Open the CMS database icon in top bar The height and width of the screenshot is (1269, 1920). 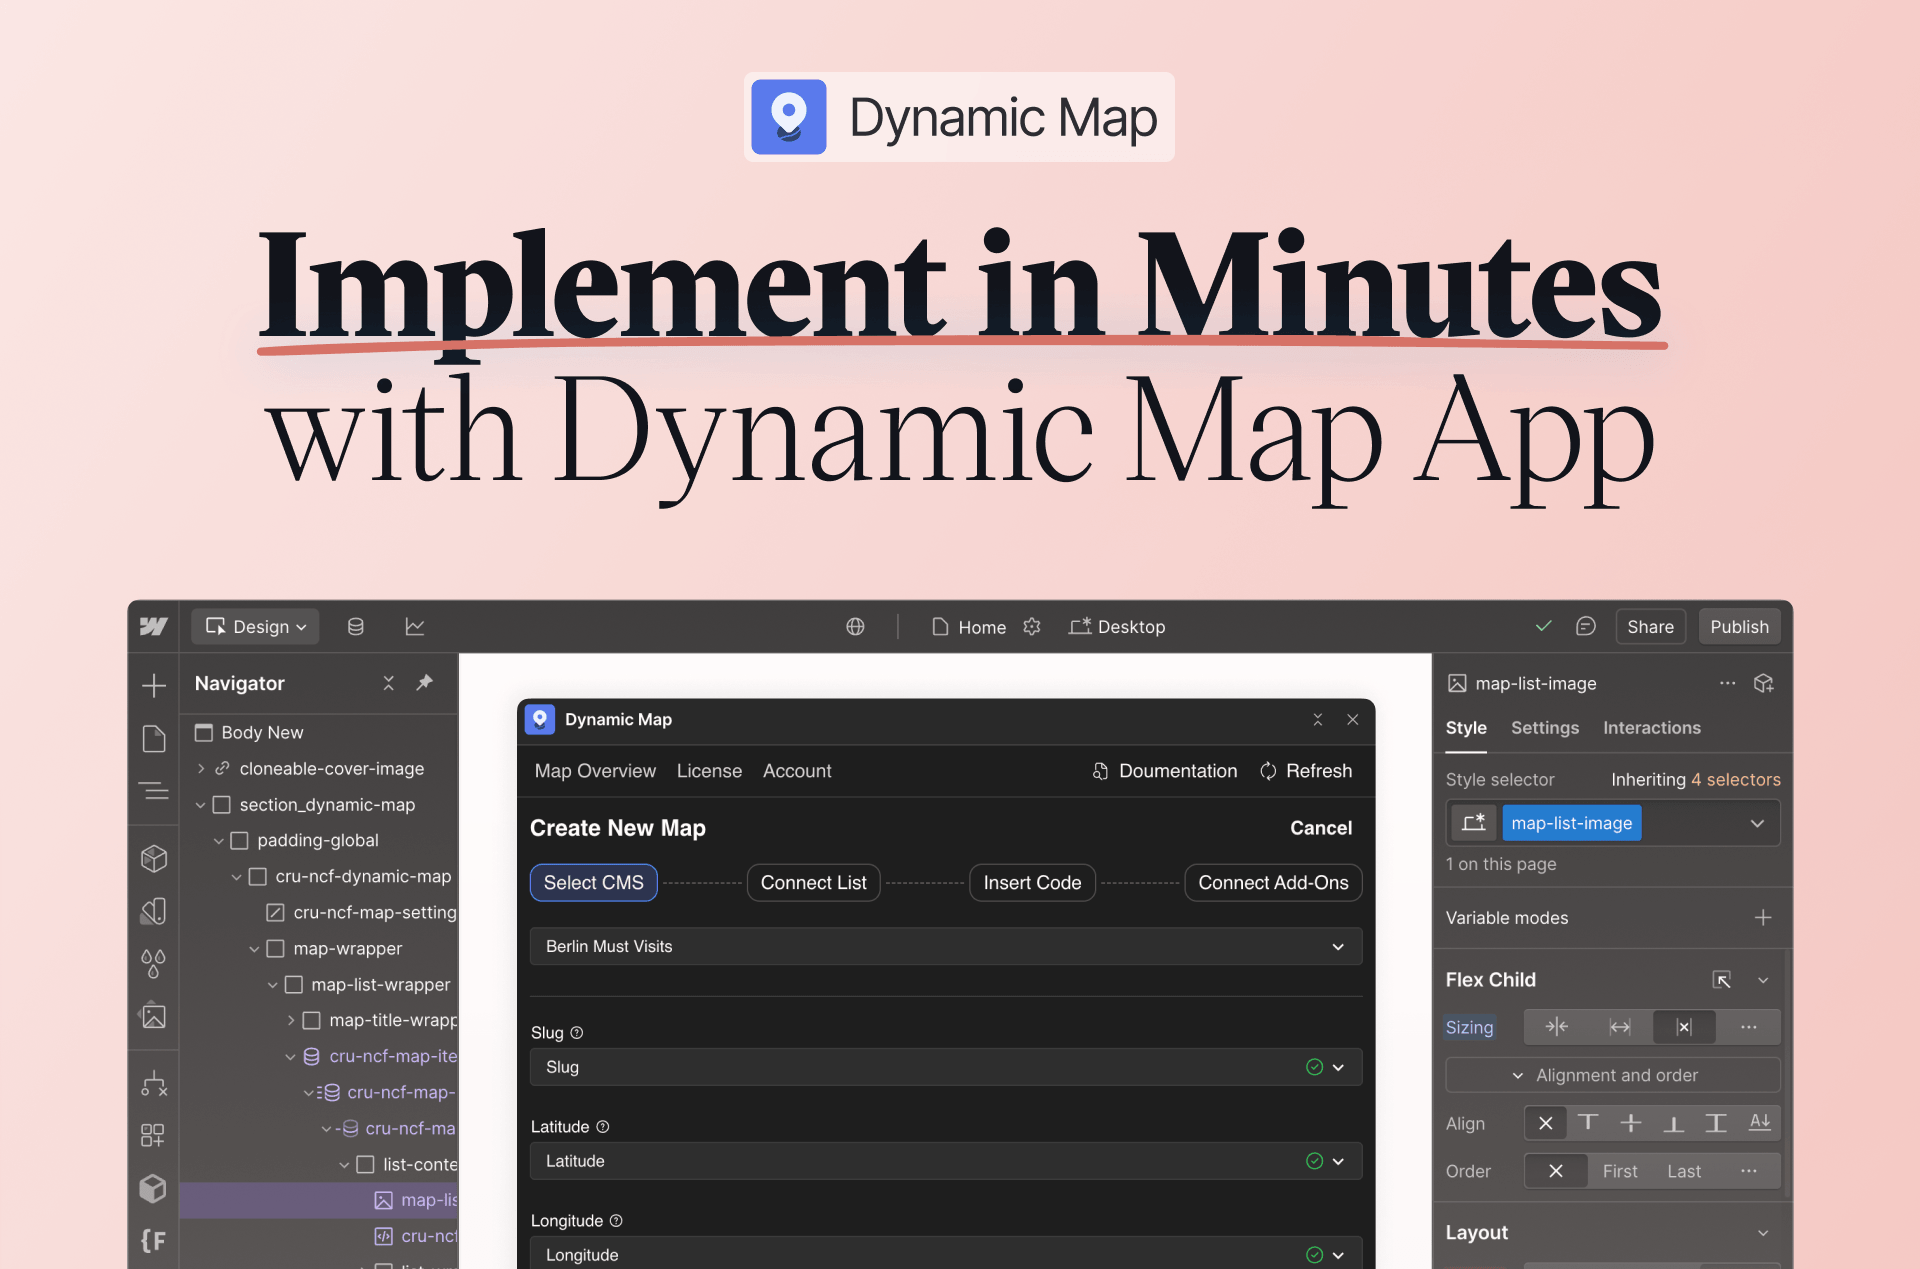(355, 627)
